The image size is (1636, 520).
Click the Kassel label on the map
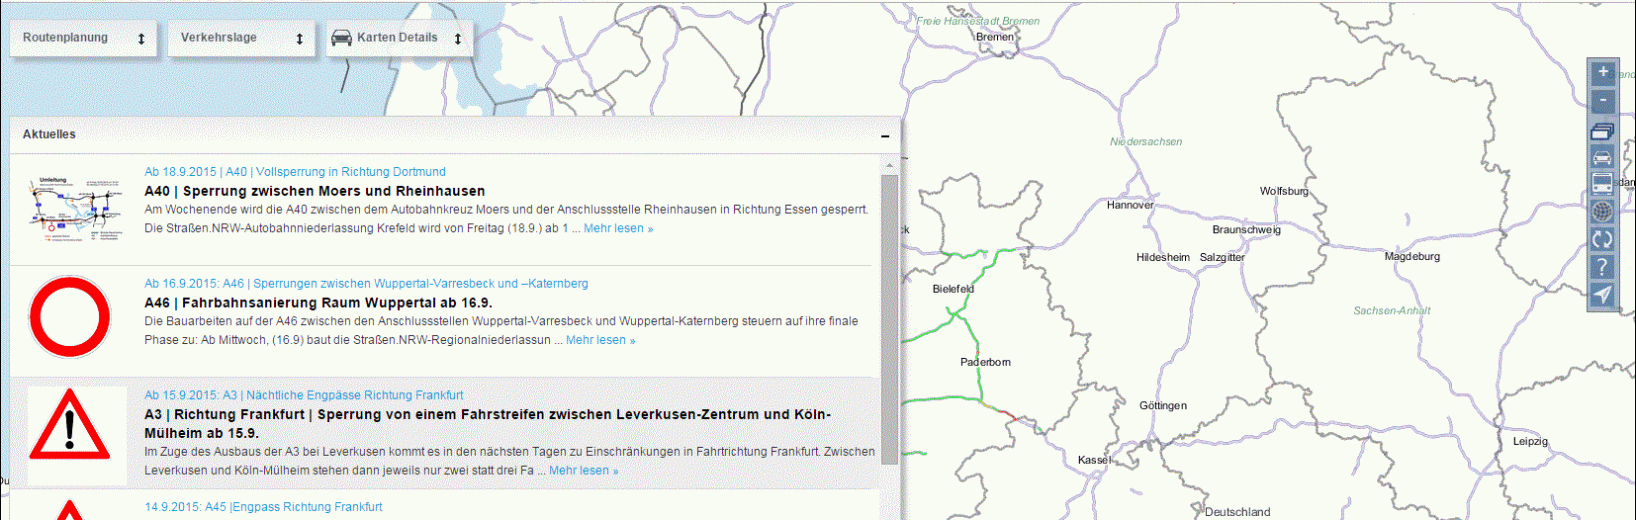[1094, 460]
